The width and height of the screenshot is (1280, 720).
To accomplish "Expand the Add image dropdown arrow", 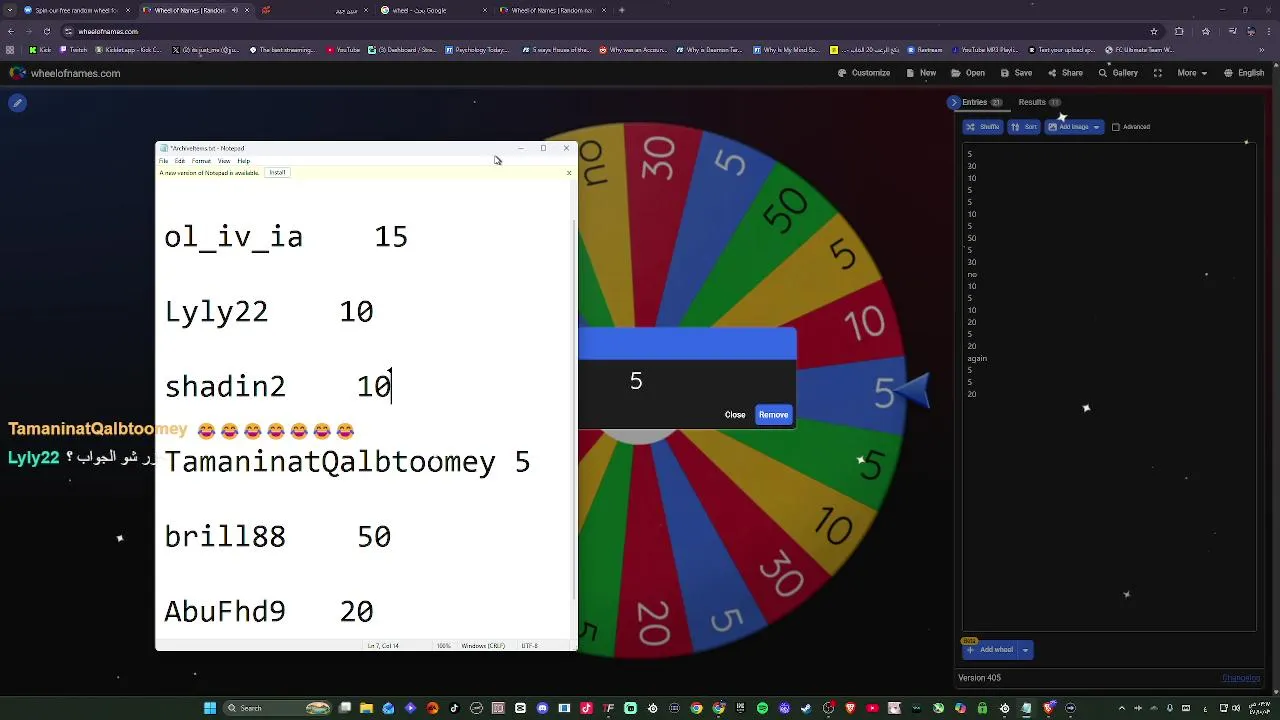I will 1097,127.
